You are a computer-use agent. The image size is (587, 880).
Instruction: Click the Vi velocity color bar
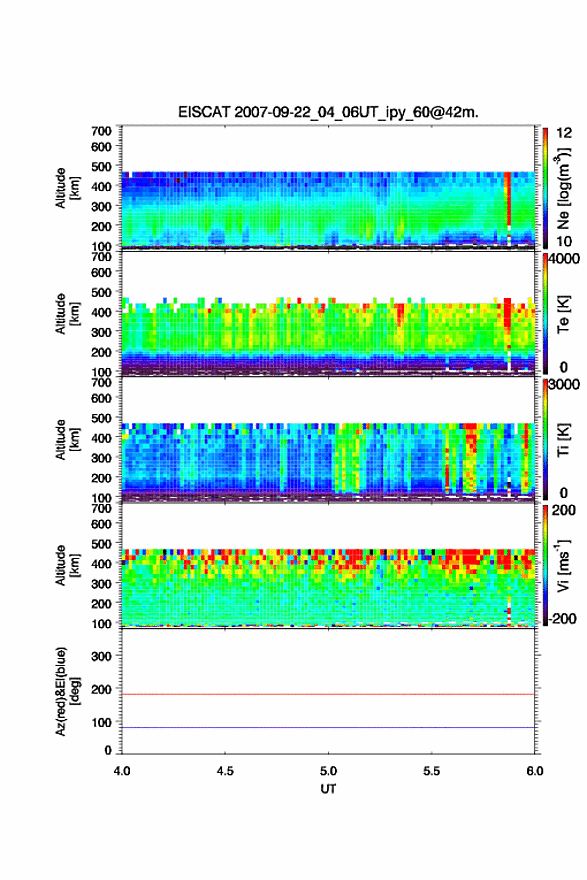[545, 565]
